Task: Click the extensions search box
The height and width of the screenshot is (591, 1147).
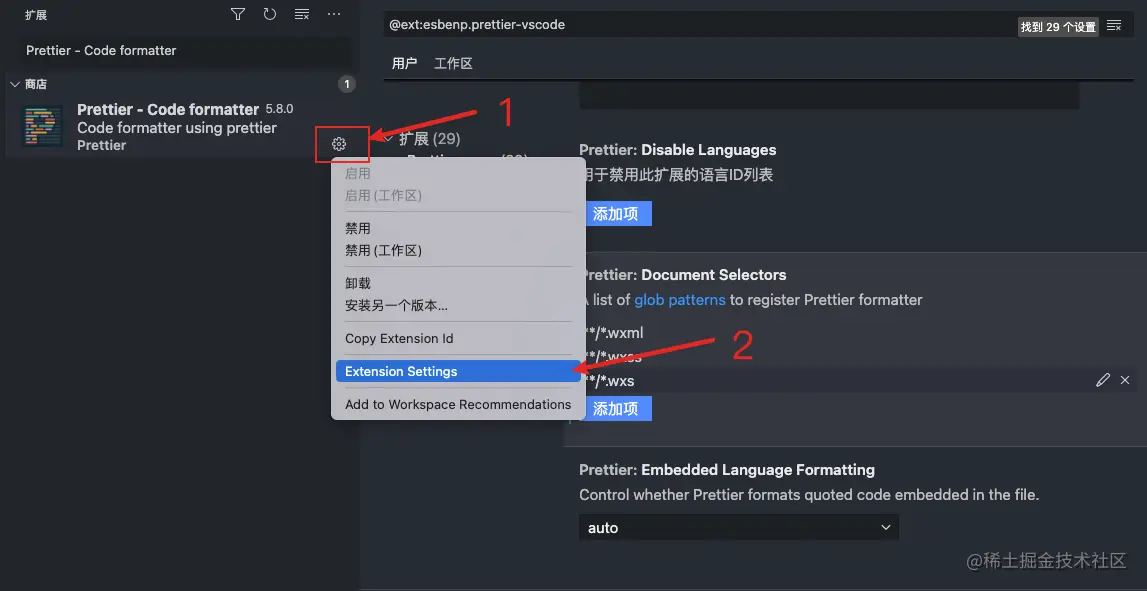Action: click(x=186, y=50)
